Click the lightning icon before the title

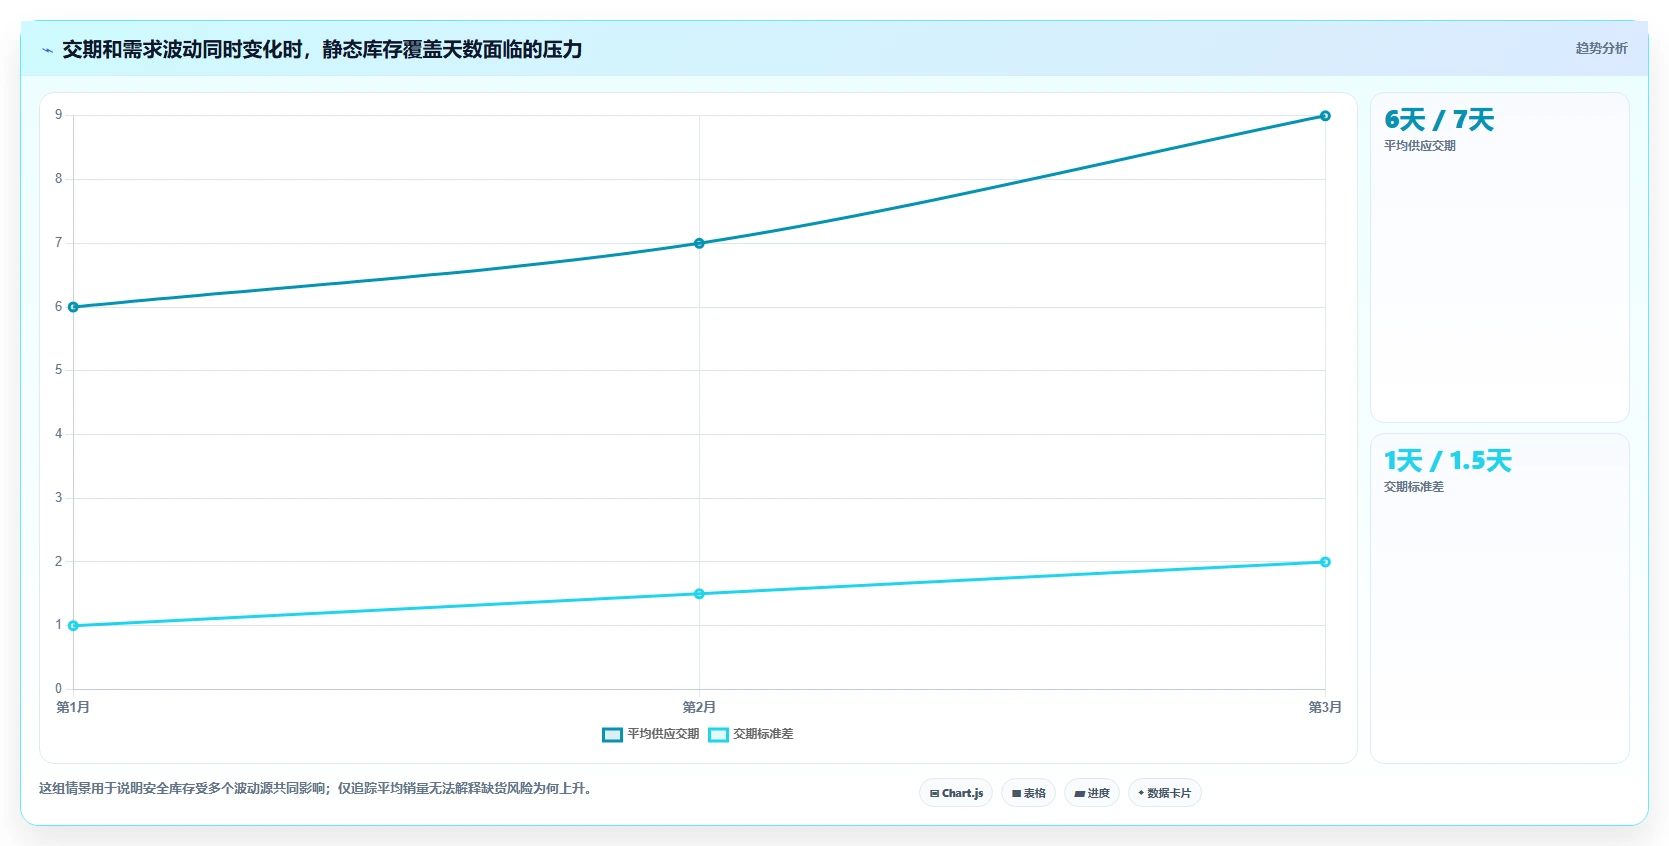click(x=47, y=50)
